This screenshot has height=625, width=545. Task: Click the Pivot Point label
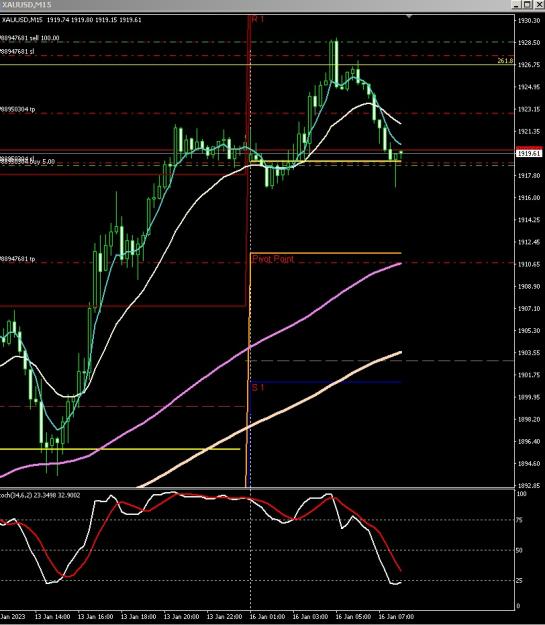tap(273, 259)
